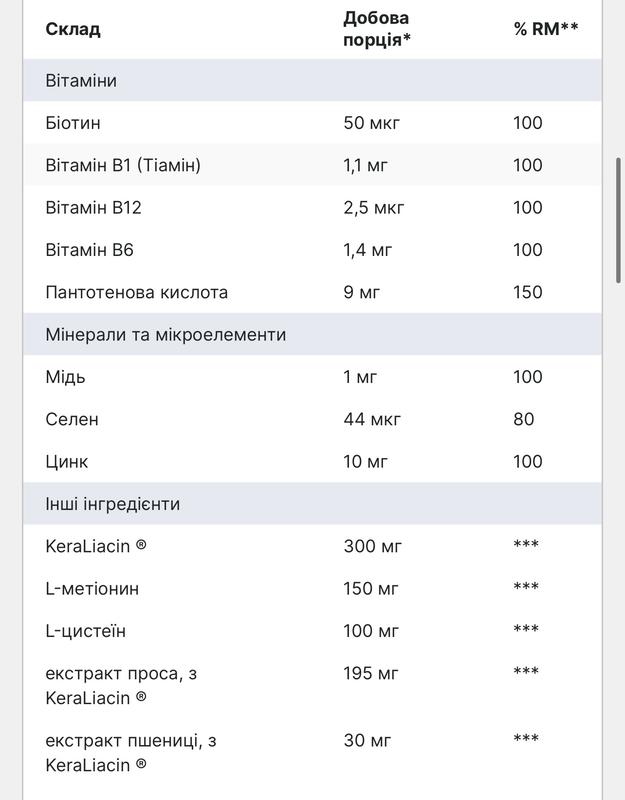Click the "Мінерали та мікроелементи" section heading
The image size is (625, 800).
[166, 334]
